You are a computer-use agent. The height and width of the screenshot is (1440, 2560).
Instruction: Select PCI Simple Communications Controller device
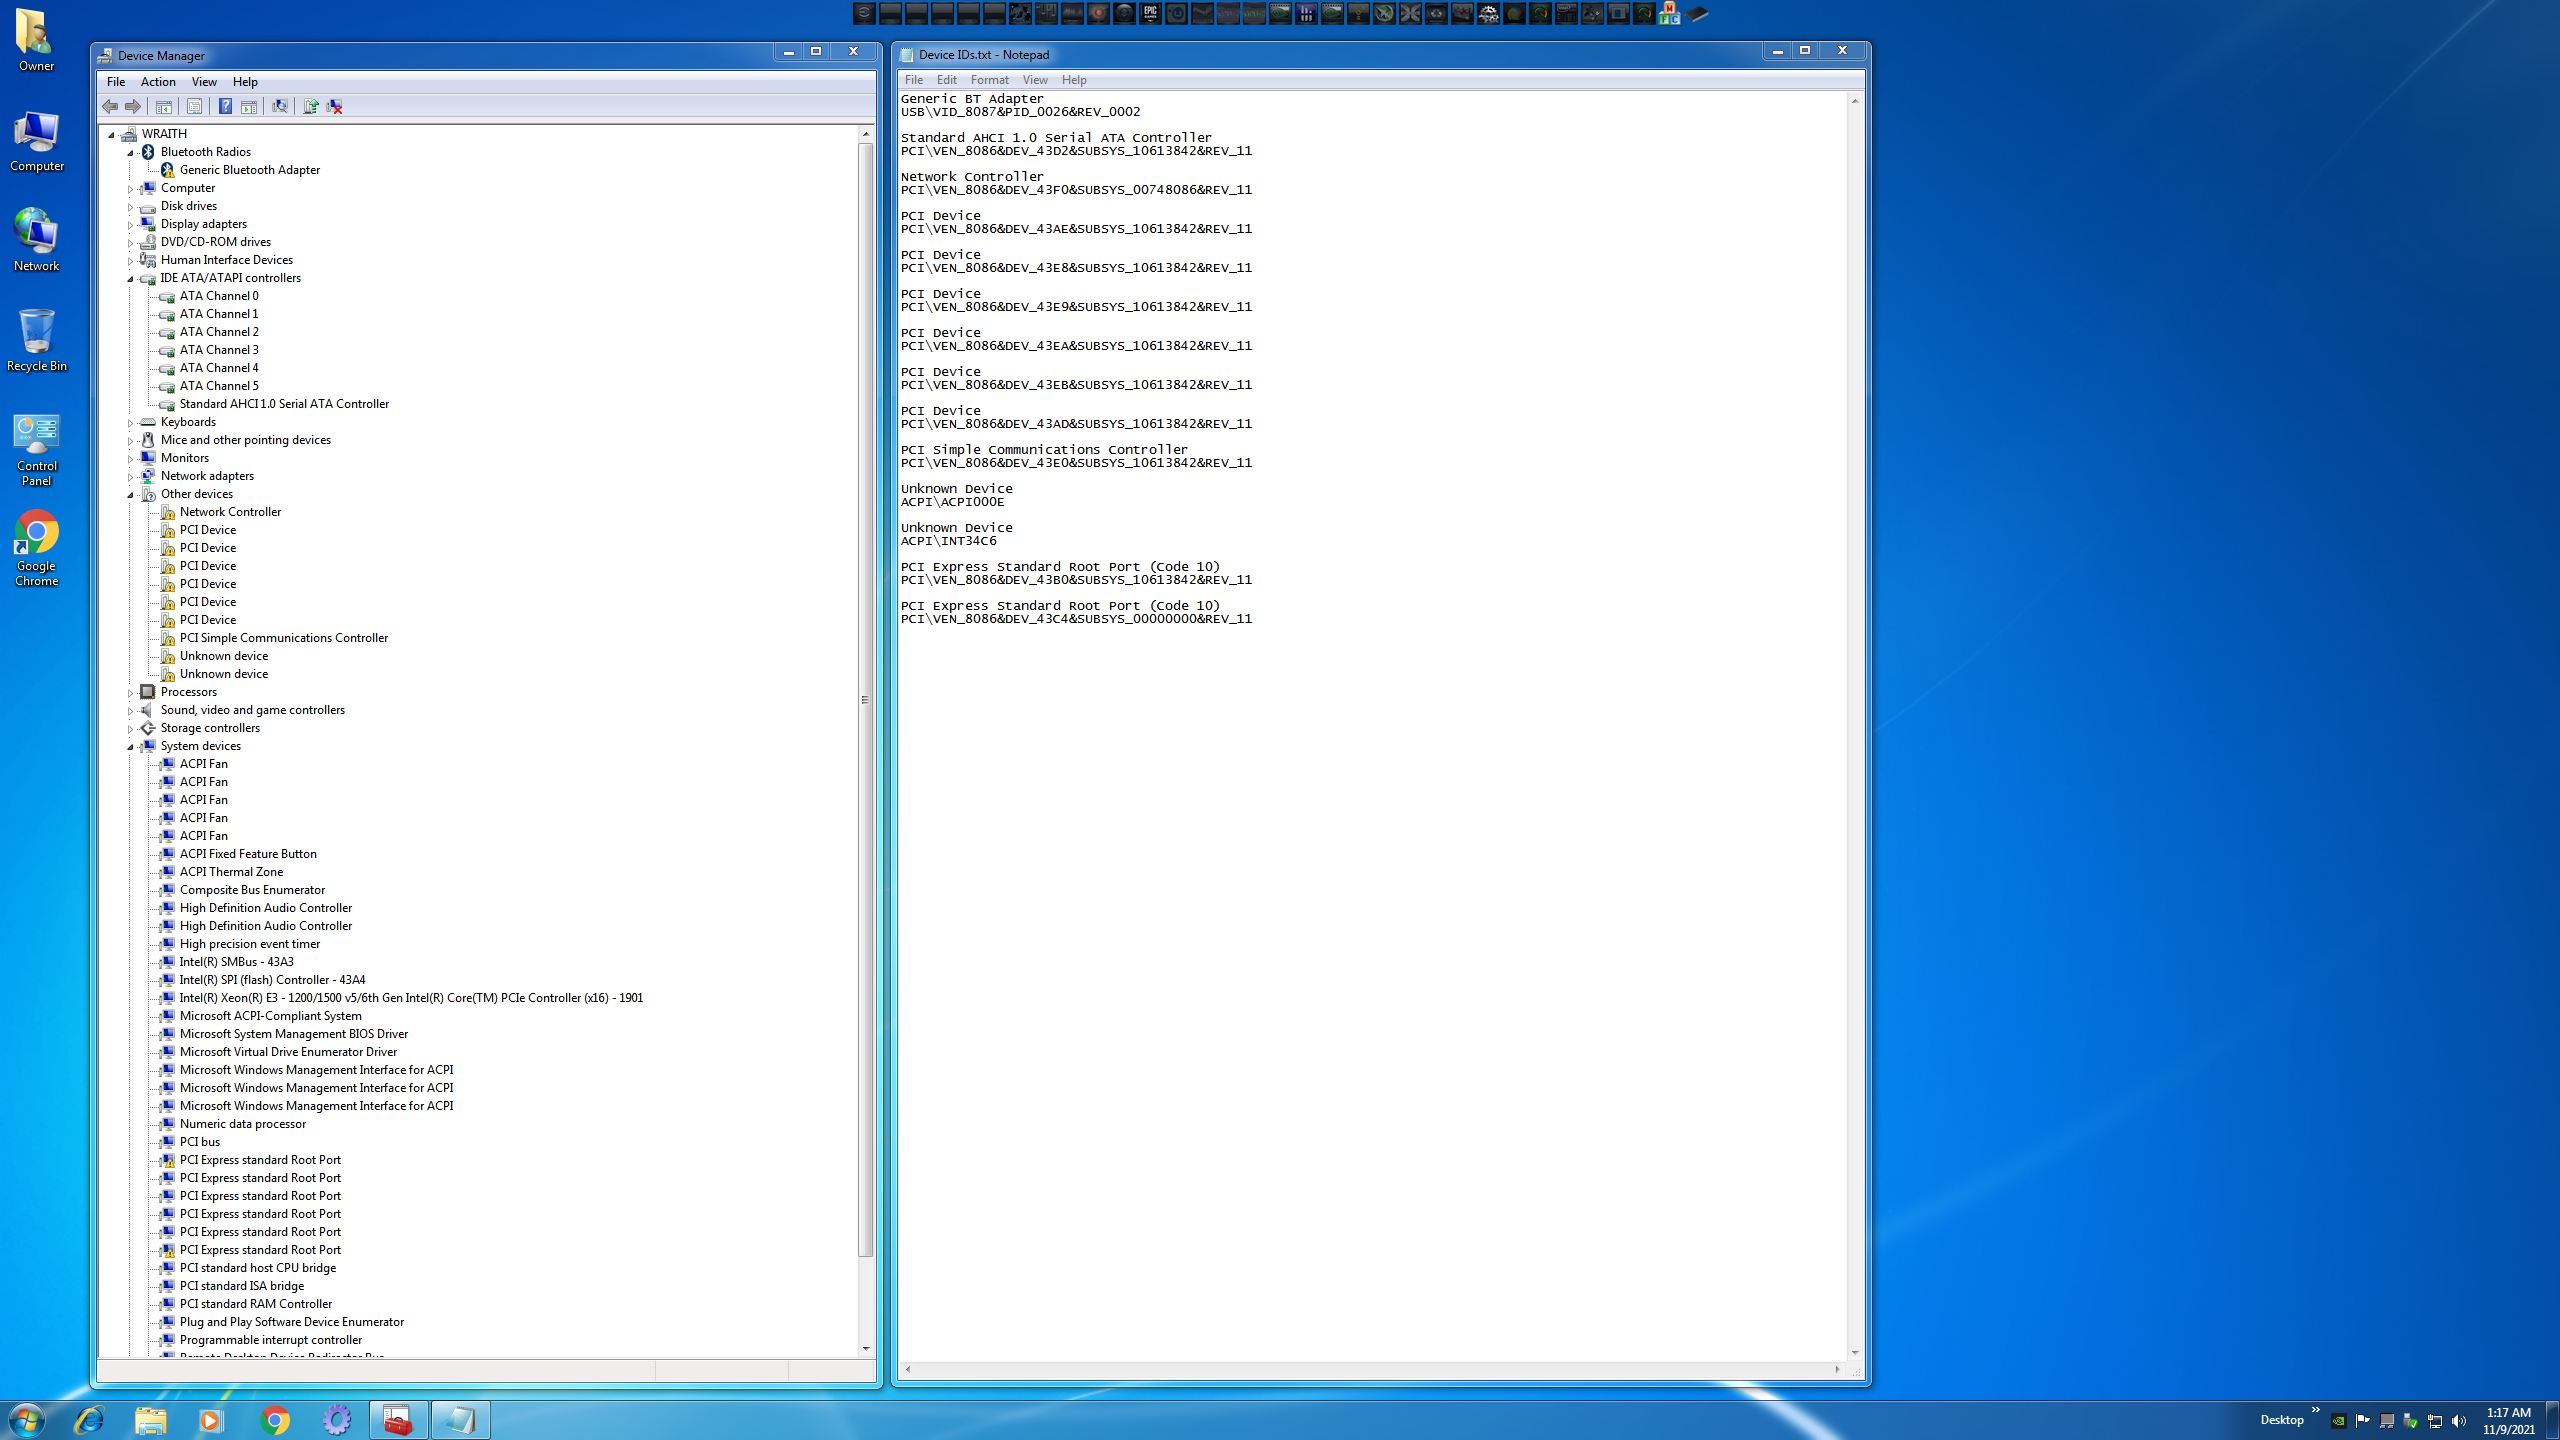coord(283,638)
